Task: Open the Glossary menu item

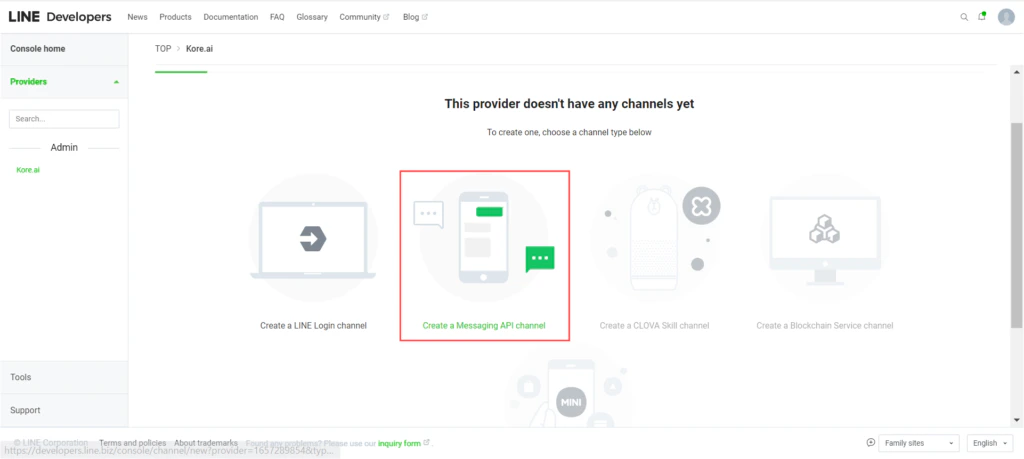Action: coord(312,17)
